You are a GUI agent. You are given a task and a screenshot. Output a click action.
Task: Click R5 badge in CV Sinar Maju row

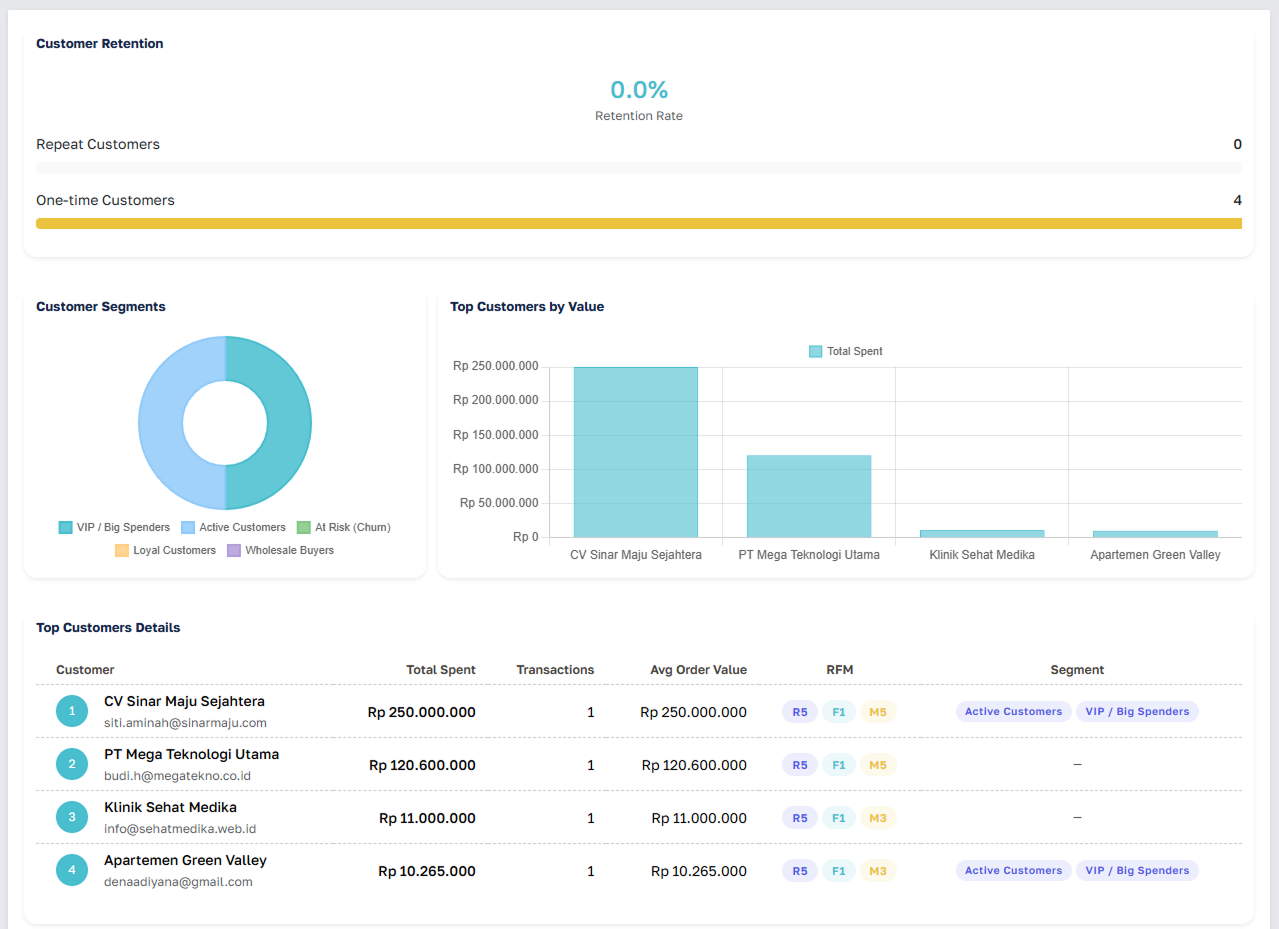800,712
